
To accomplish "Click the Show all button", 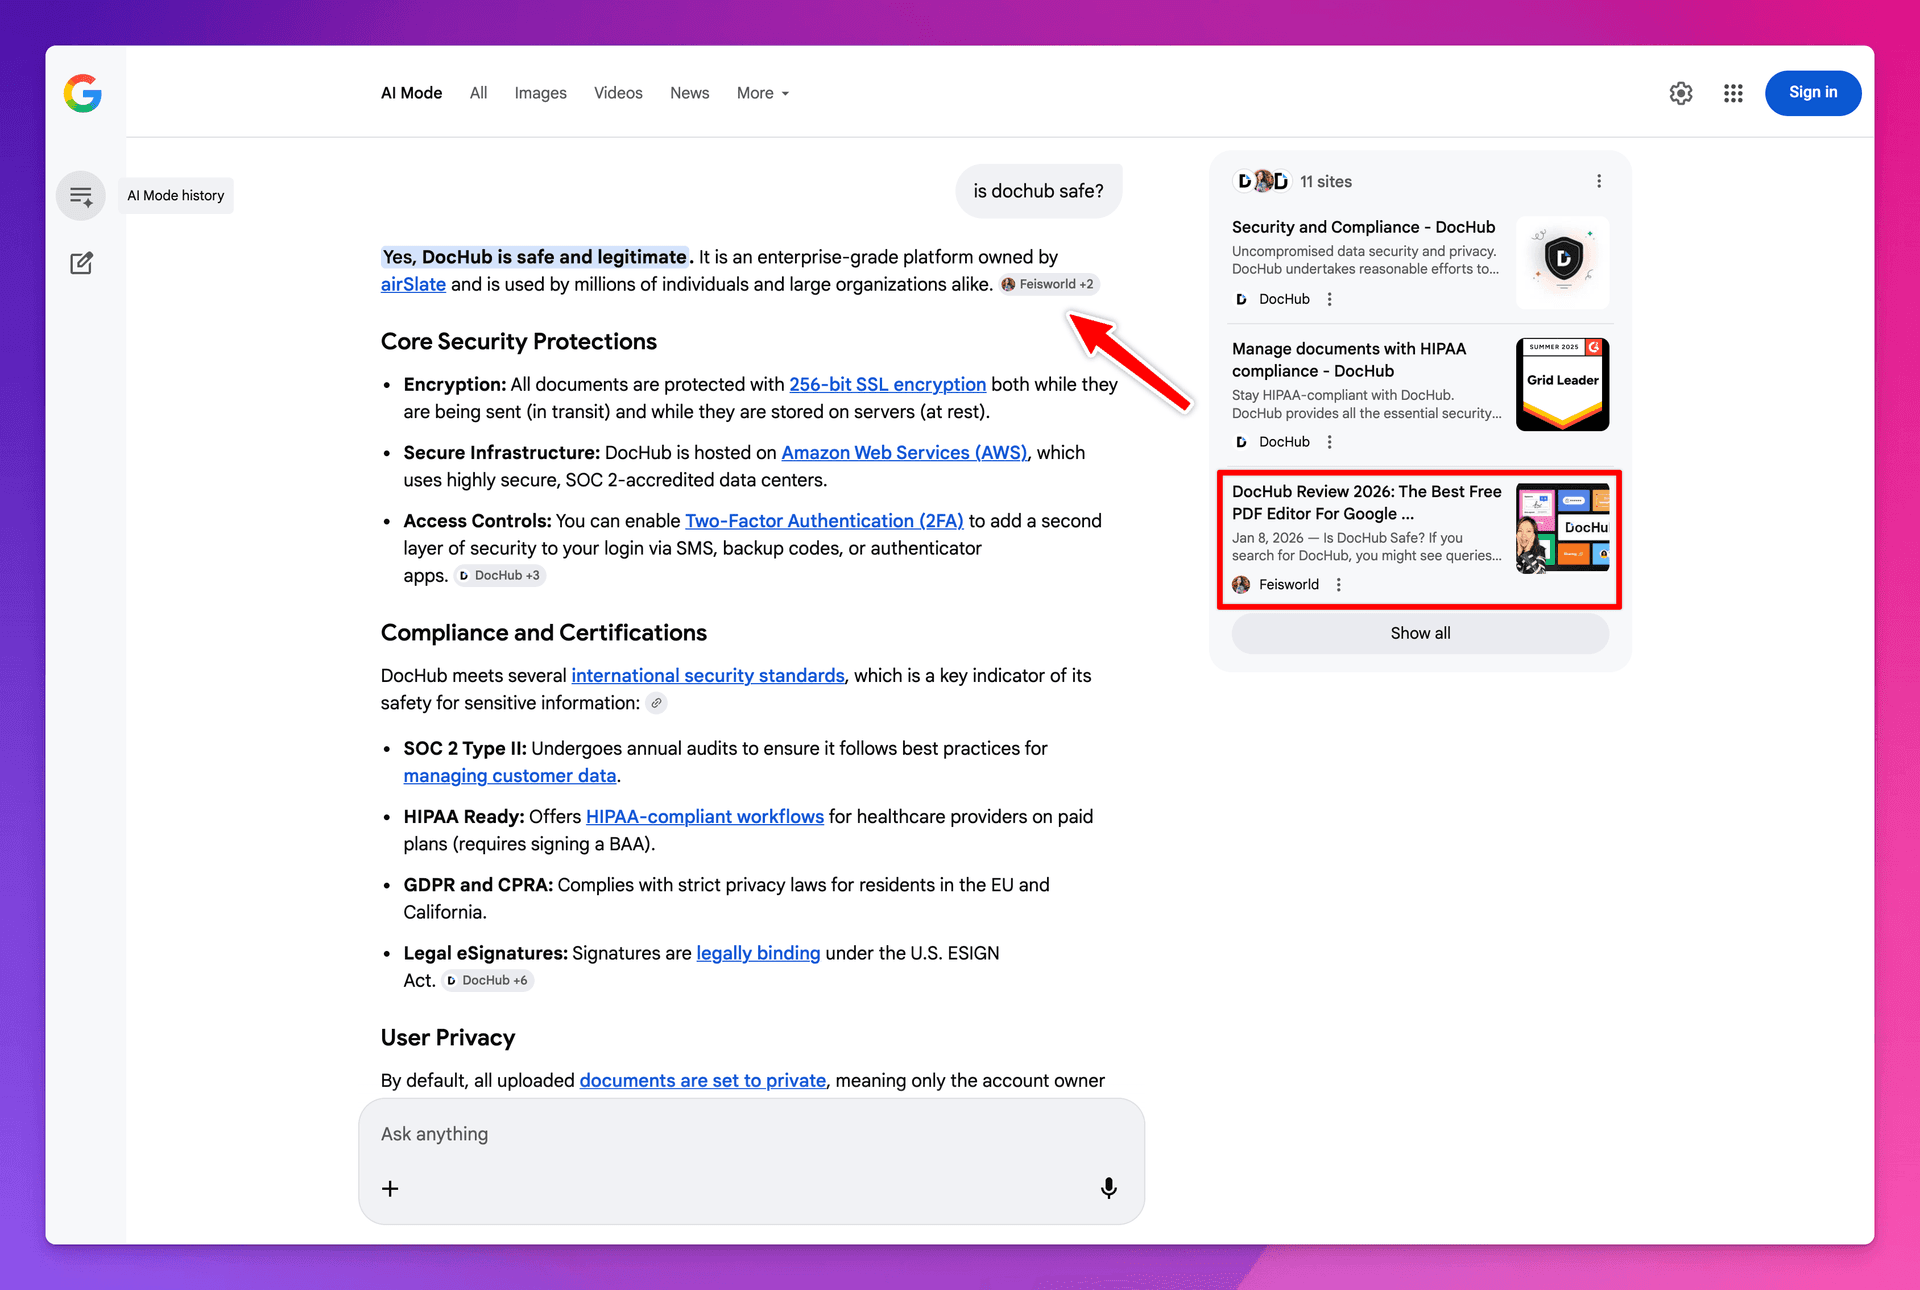I will 1420,633.
